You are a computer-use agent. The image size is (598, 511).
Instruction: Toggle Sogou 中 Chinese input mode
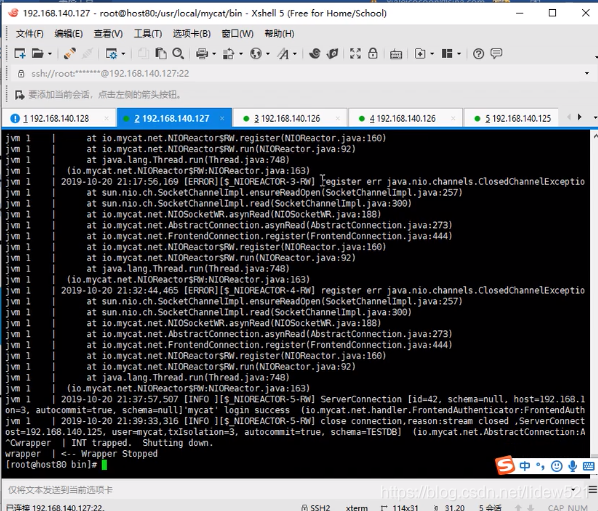pyautogui.click(x=525, y=466)
